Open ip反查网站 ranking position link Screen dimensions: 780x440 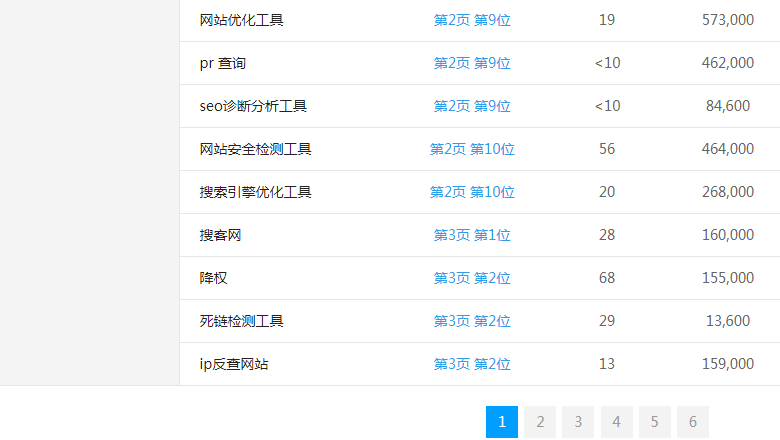(472, 364)
